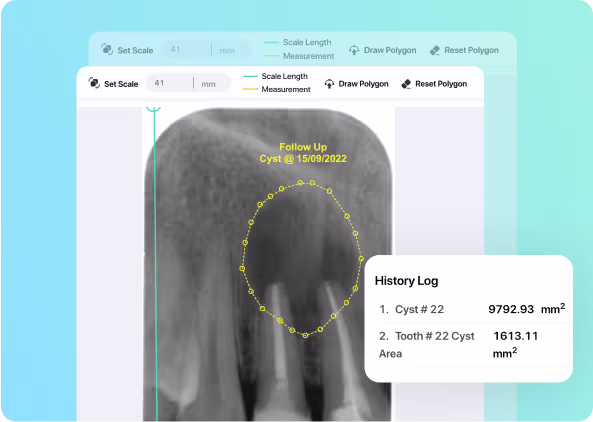Click the teal scale line handle at top

click(x=154, y=109)
